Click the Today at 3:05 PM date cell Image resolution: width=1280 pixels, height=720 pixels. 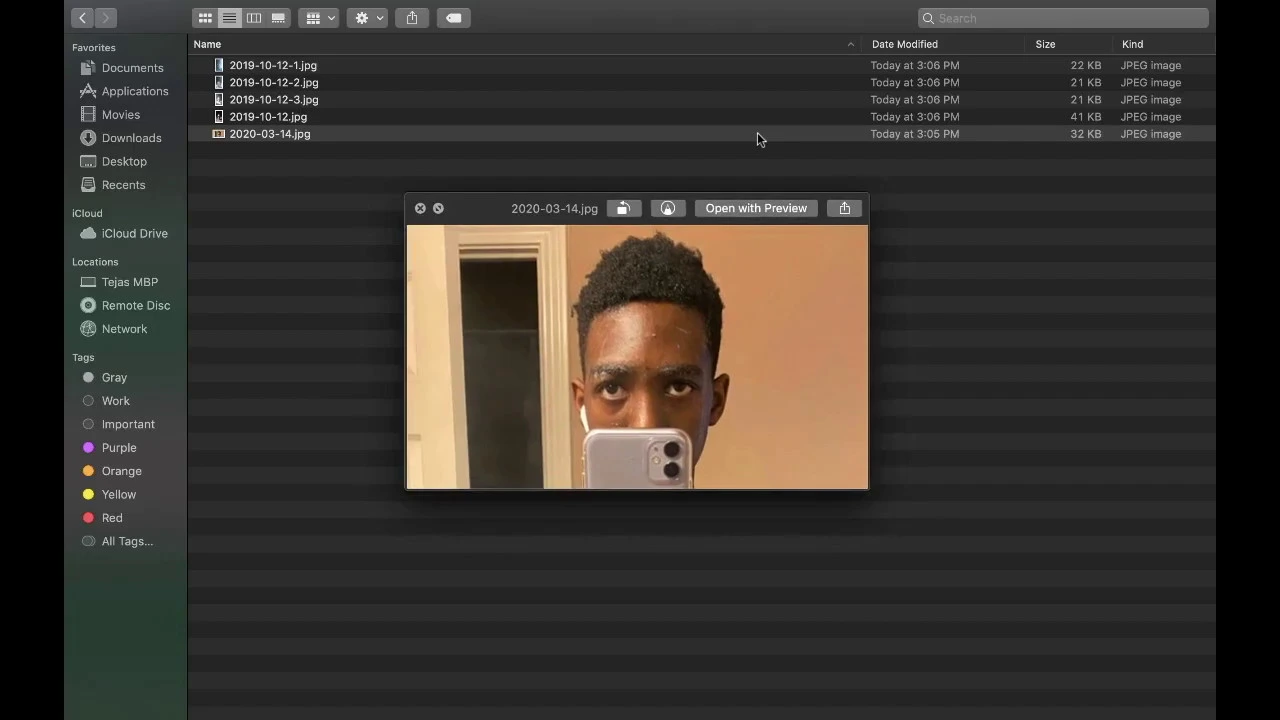click(x=915, y=133)
